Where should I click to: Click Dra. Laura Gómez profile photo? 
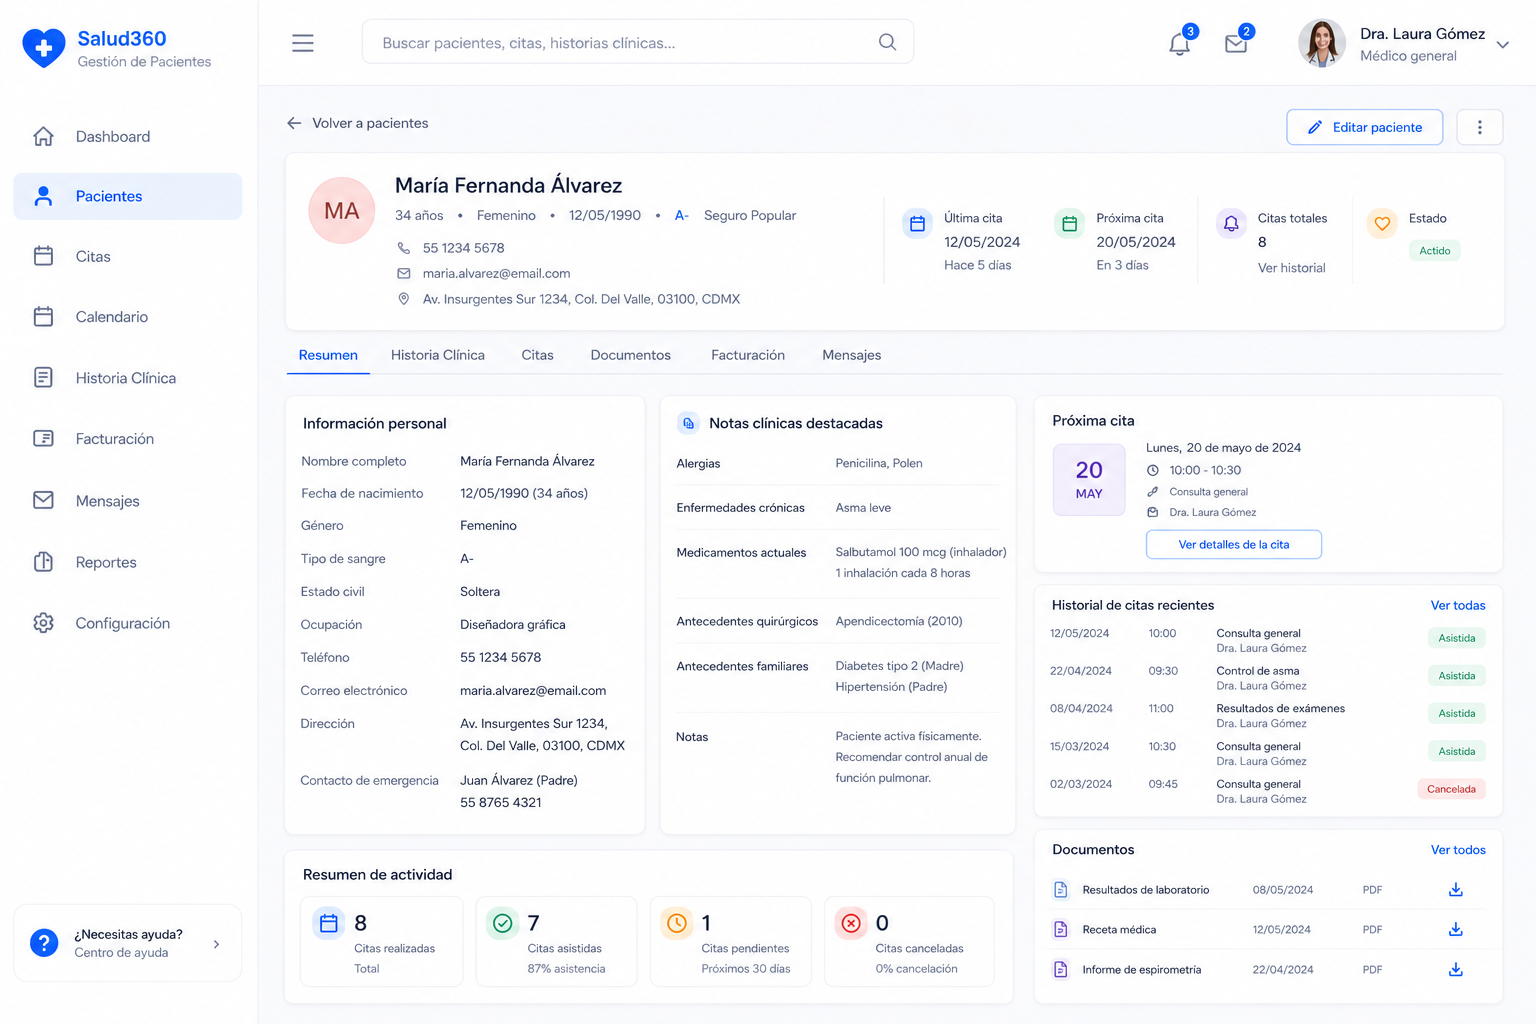click(x=1322, y=43)
